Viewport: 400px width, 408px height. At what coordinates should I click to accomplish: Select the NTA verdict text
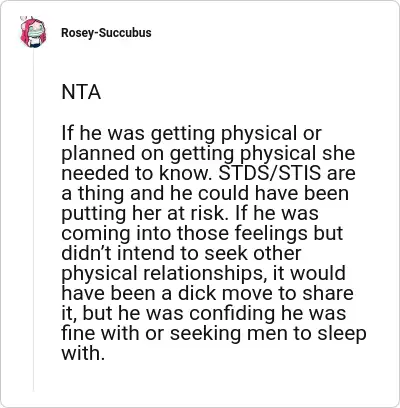(x=81, y=92)
